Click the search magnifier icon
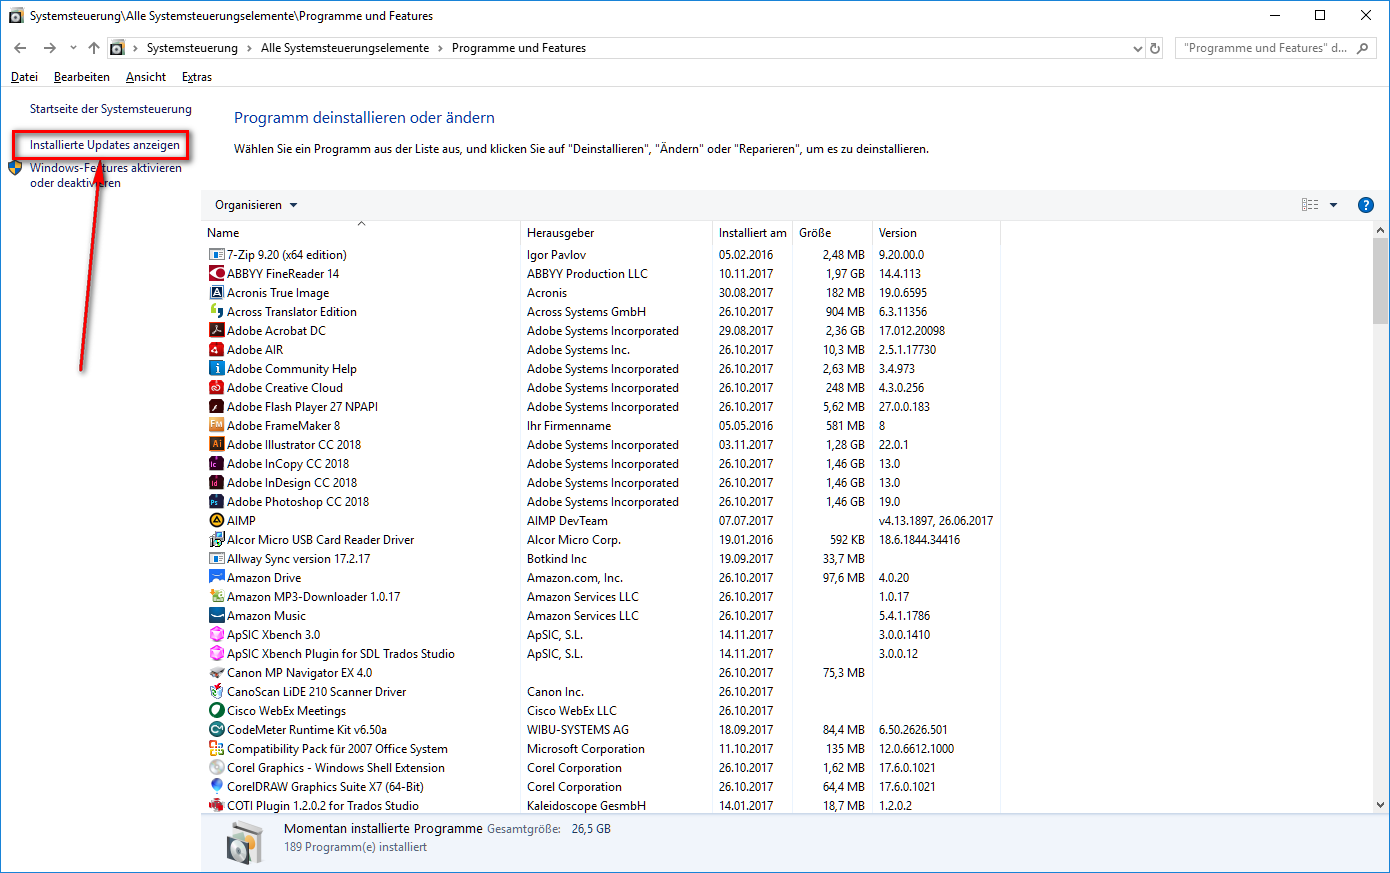The image size is (1390, 873). tap(1363, 48)
